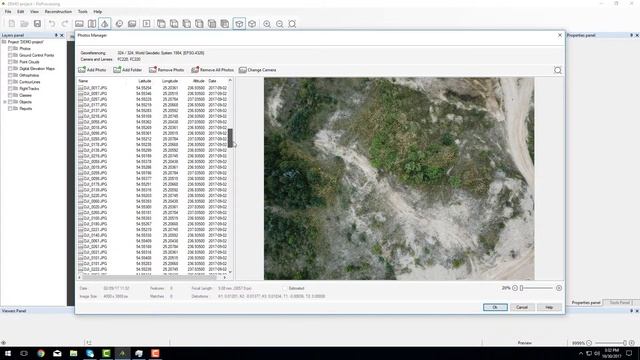The height and width of the screenshot is (360, 640).
Task: Confirm the dialog with Ok button
Action: click(x=495, y=307)
